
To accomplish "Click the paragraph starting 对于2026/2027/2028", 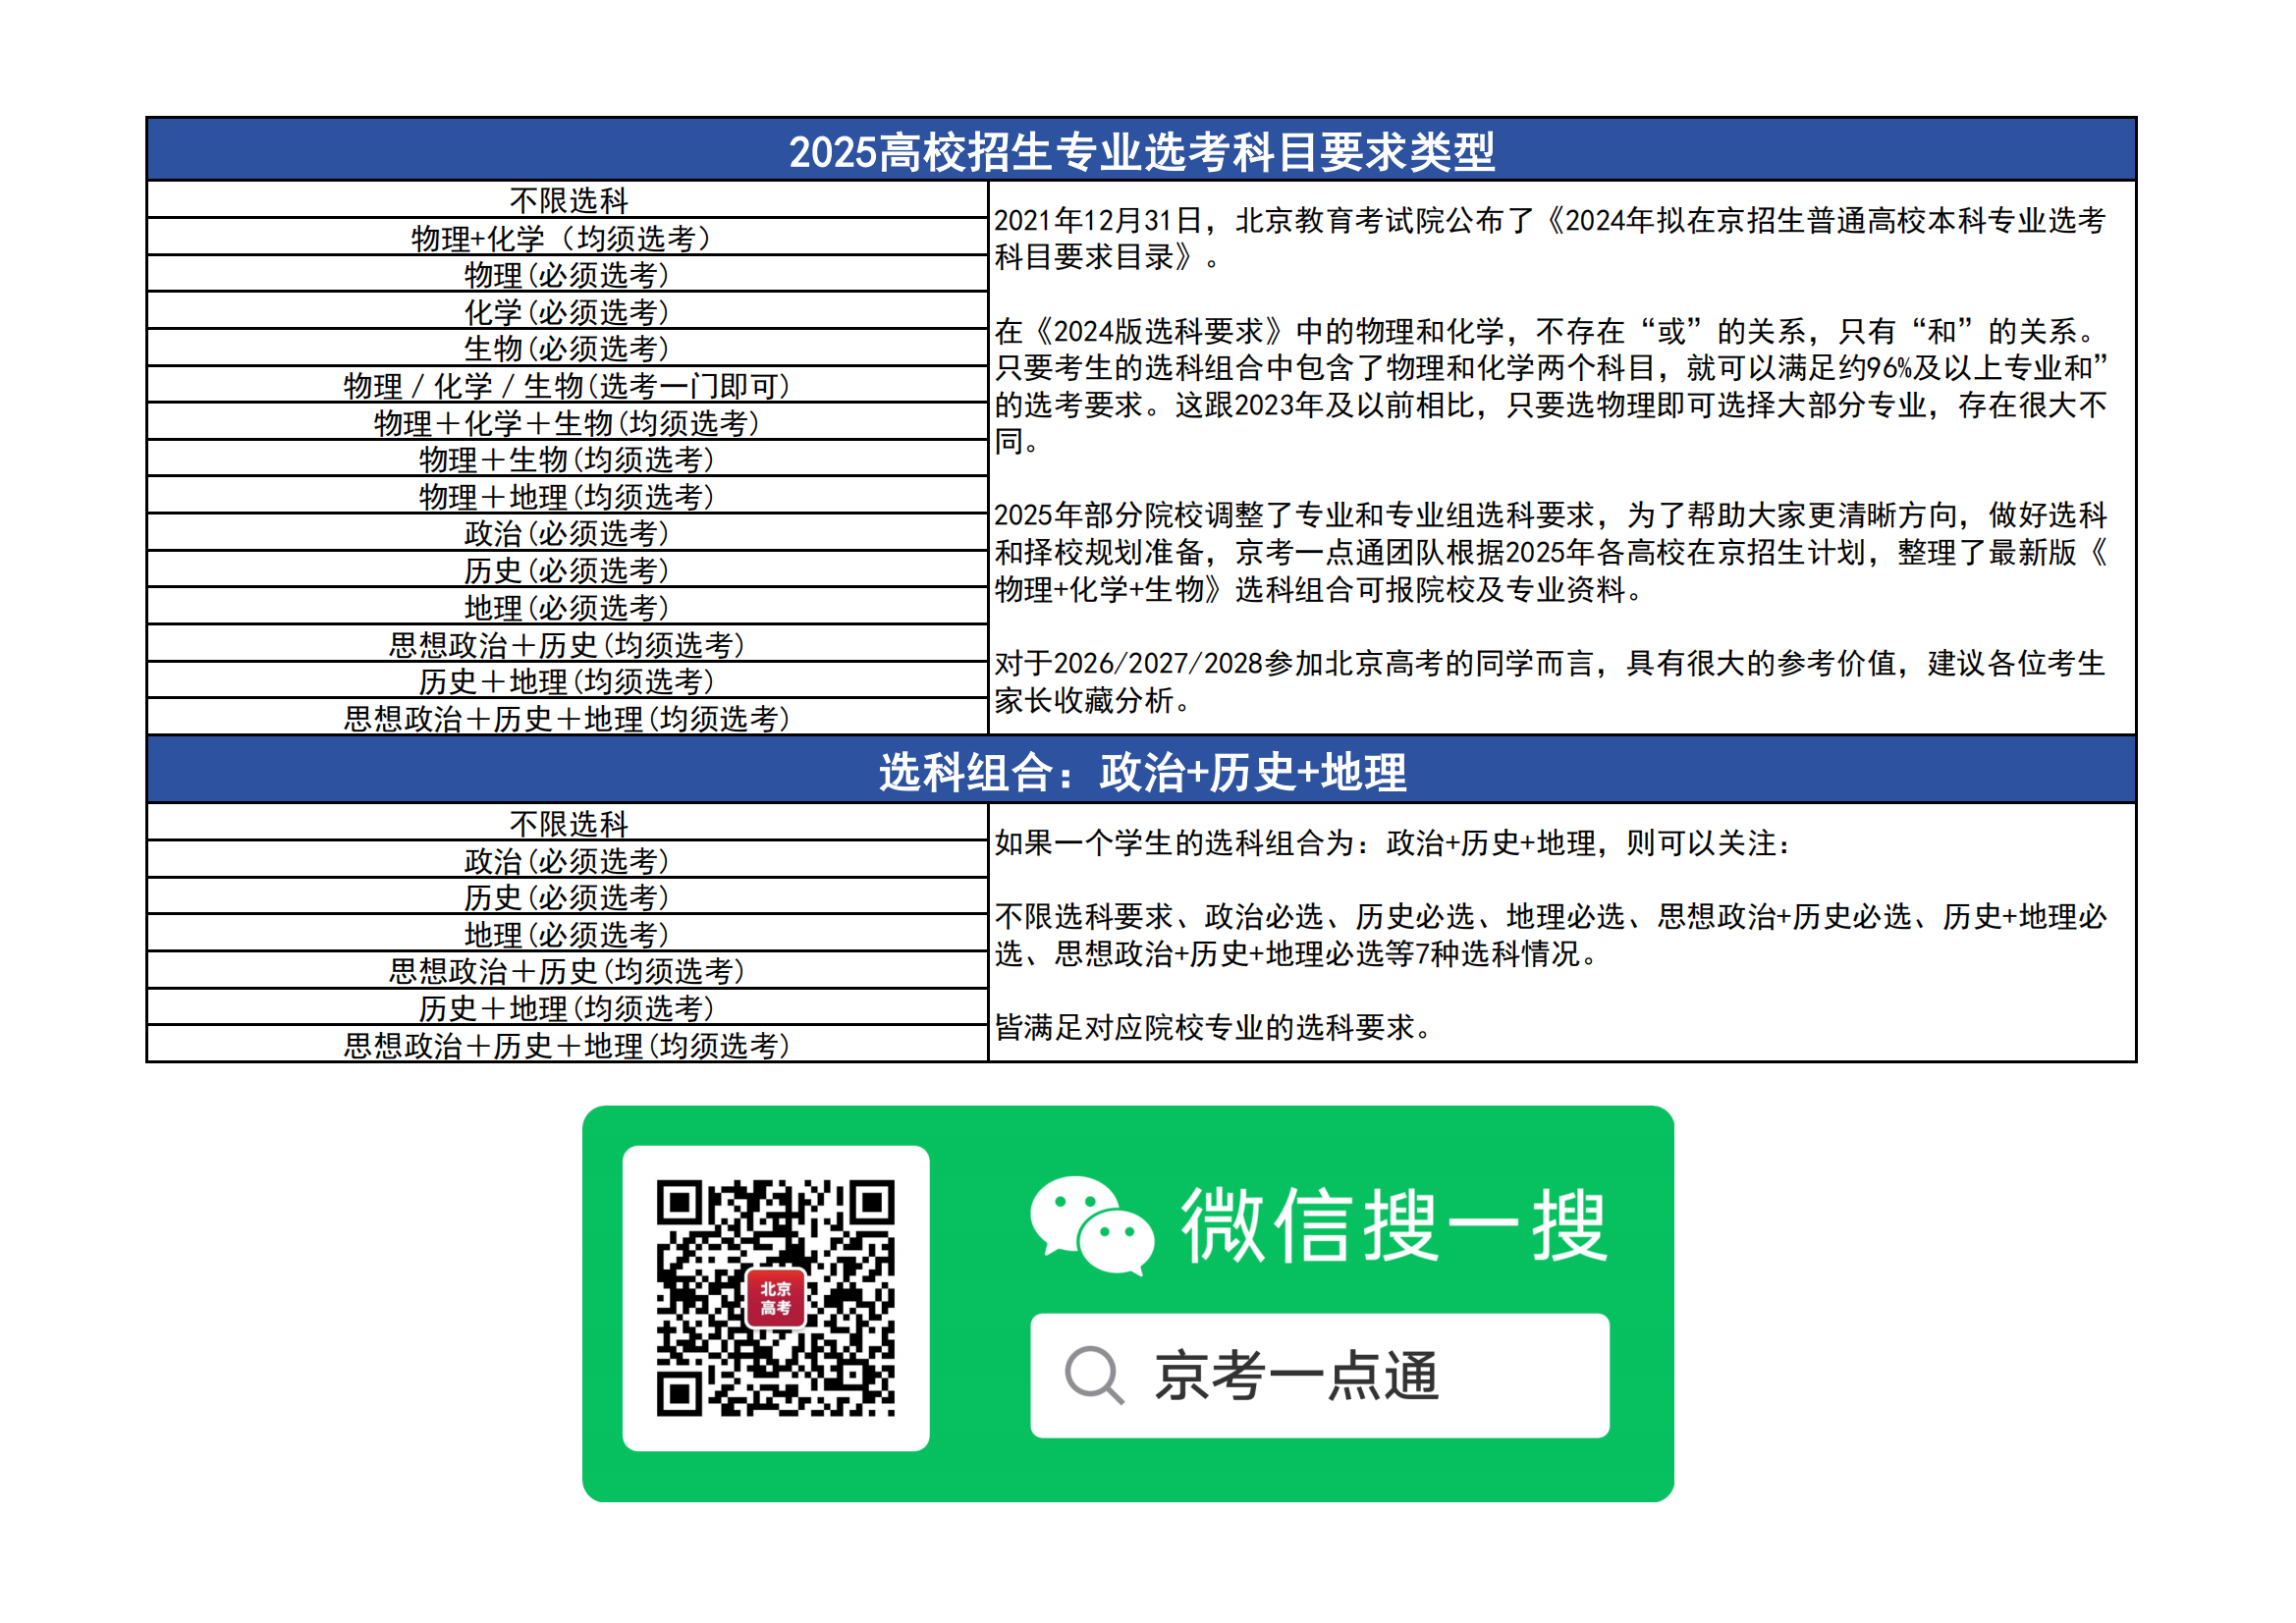I will 1550,681.
